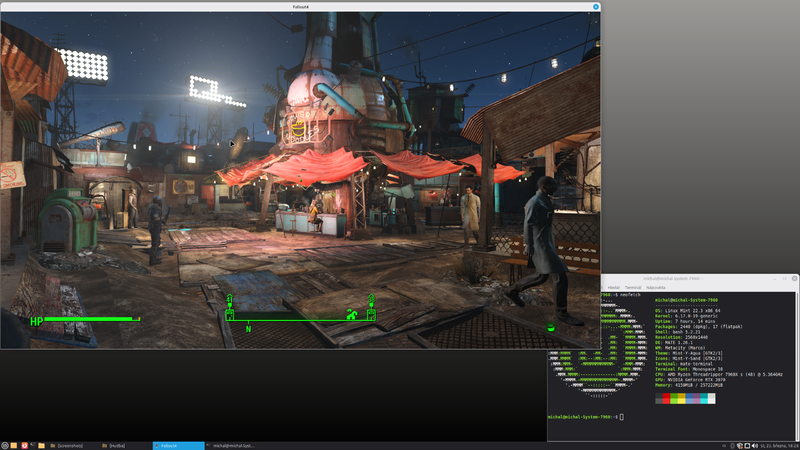Click the Fallout4 window title bar
Screen dimensions: 800x450
301,7
